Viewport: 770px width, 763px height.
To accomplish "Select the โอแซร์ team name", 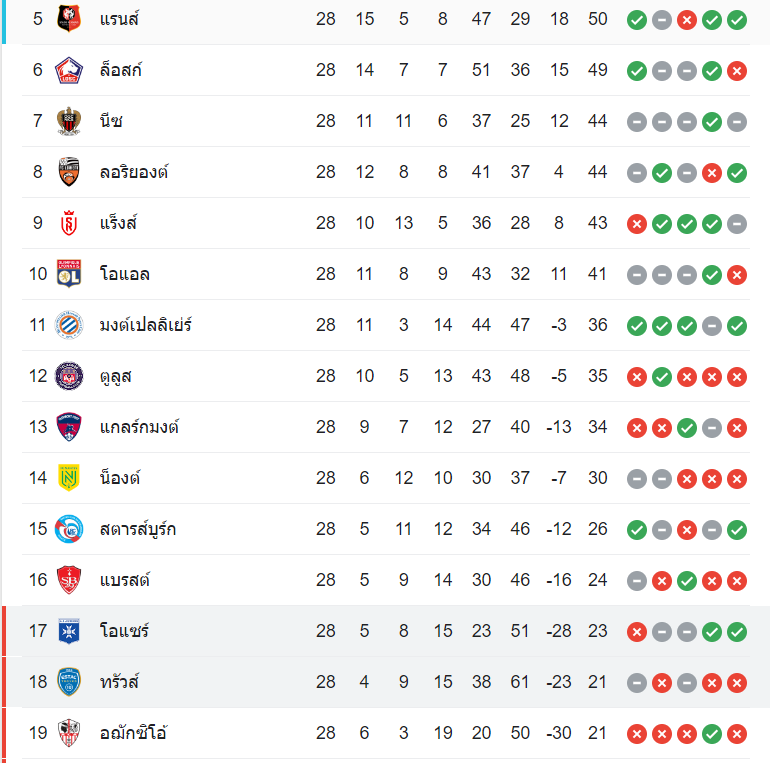I will (125, 631).
